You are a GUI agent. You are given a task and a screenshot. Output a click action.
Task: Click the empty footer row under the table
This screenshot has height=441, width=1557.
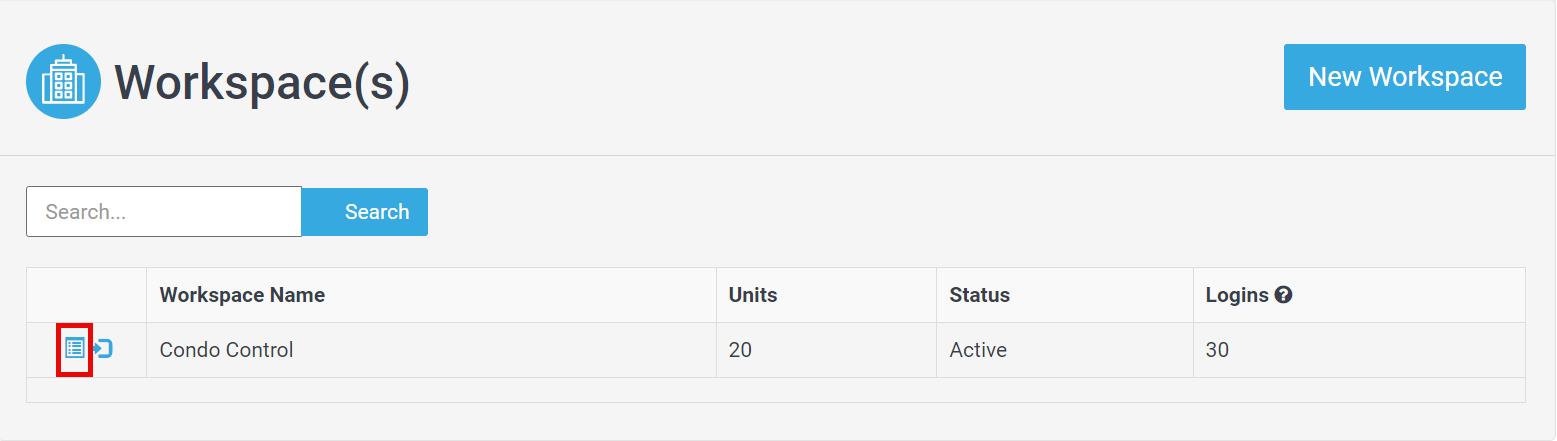click(x=776, y=390)
